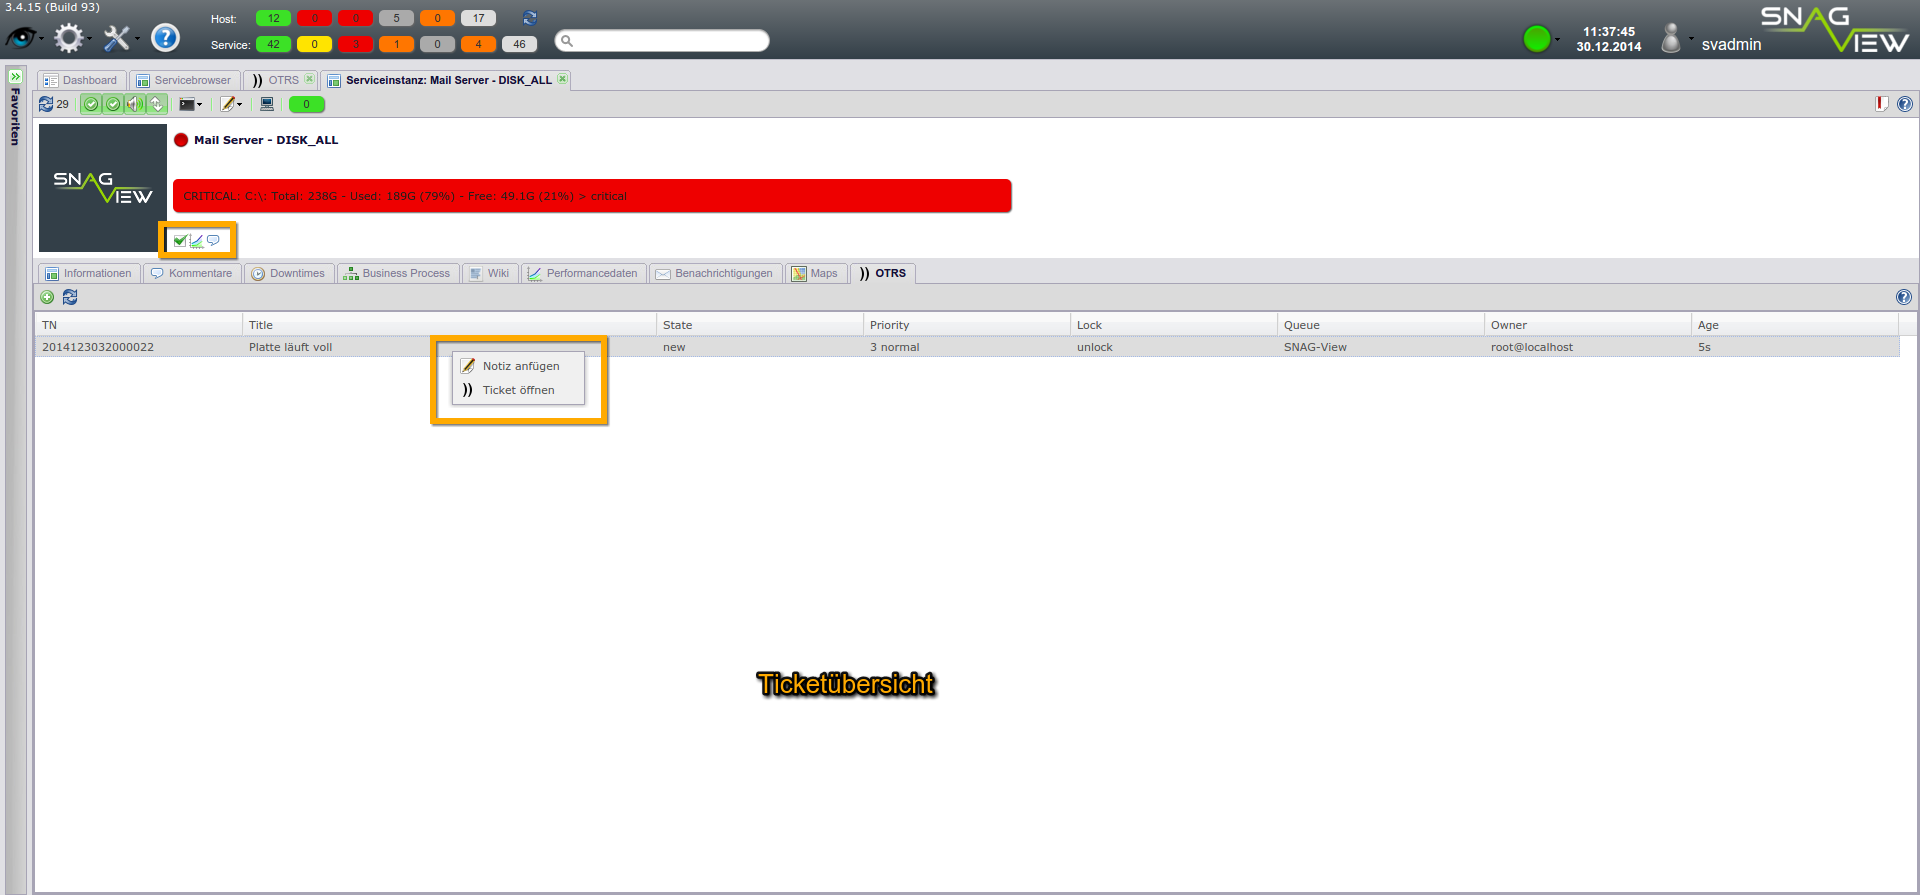
Task: Select the lower OTRS detail tab
Action: tap(883, 273)
